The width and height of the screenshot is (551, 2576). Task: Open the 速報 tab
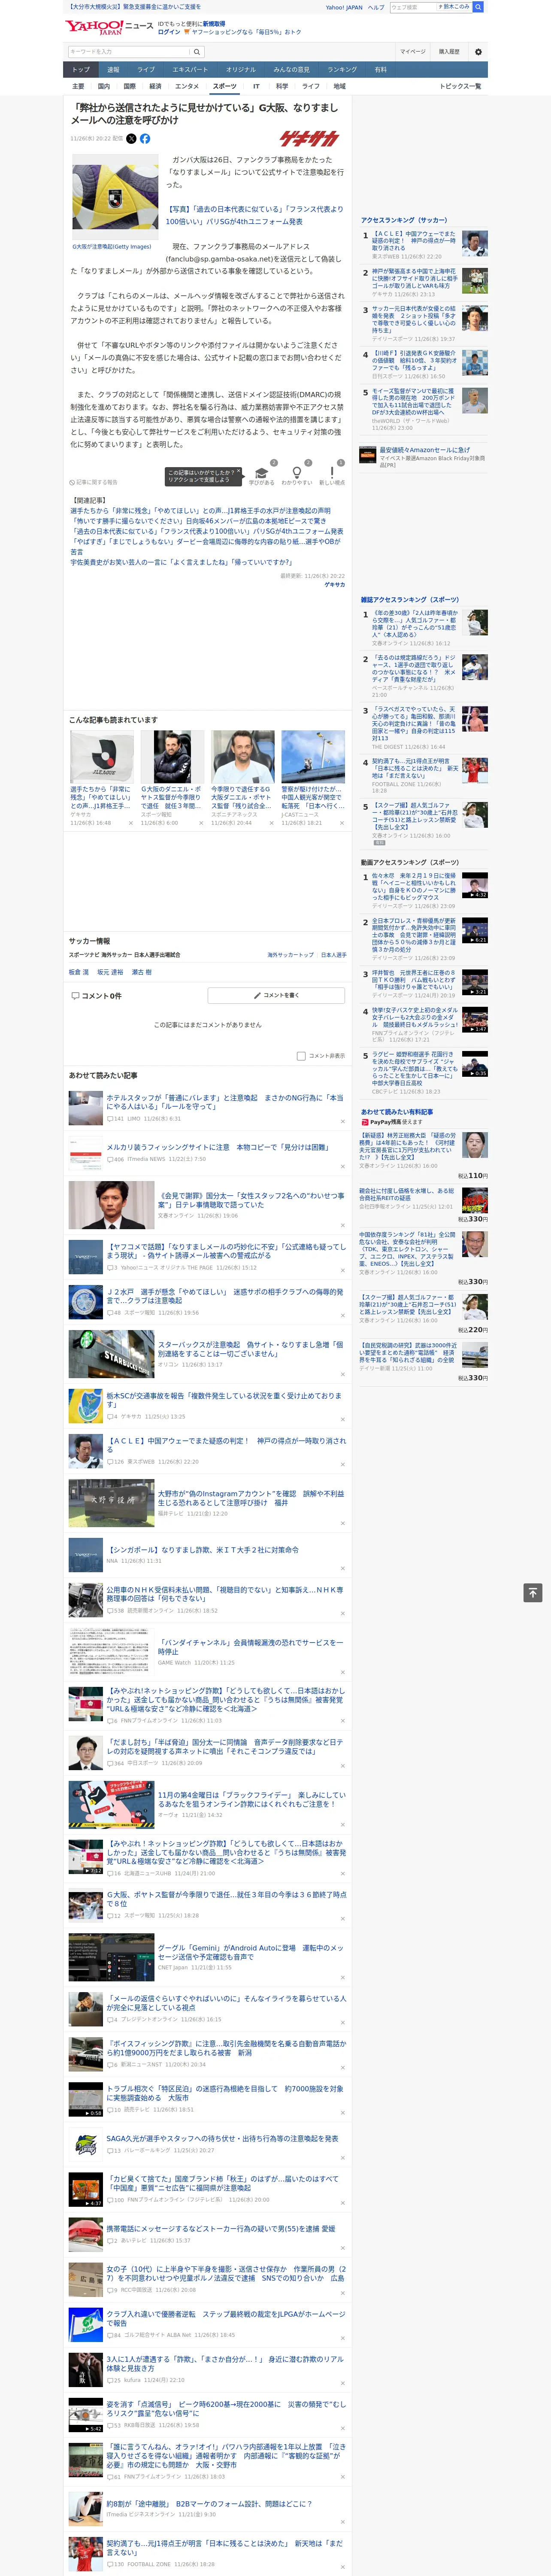tap(113, 70)
